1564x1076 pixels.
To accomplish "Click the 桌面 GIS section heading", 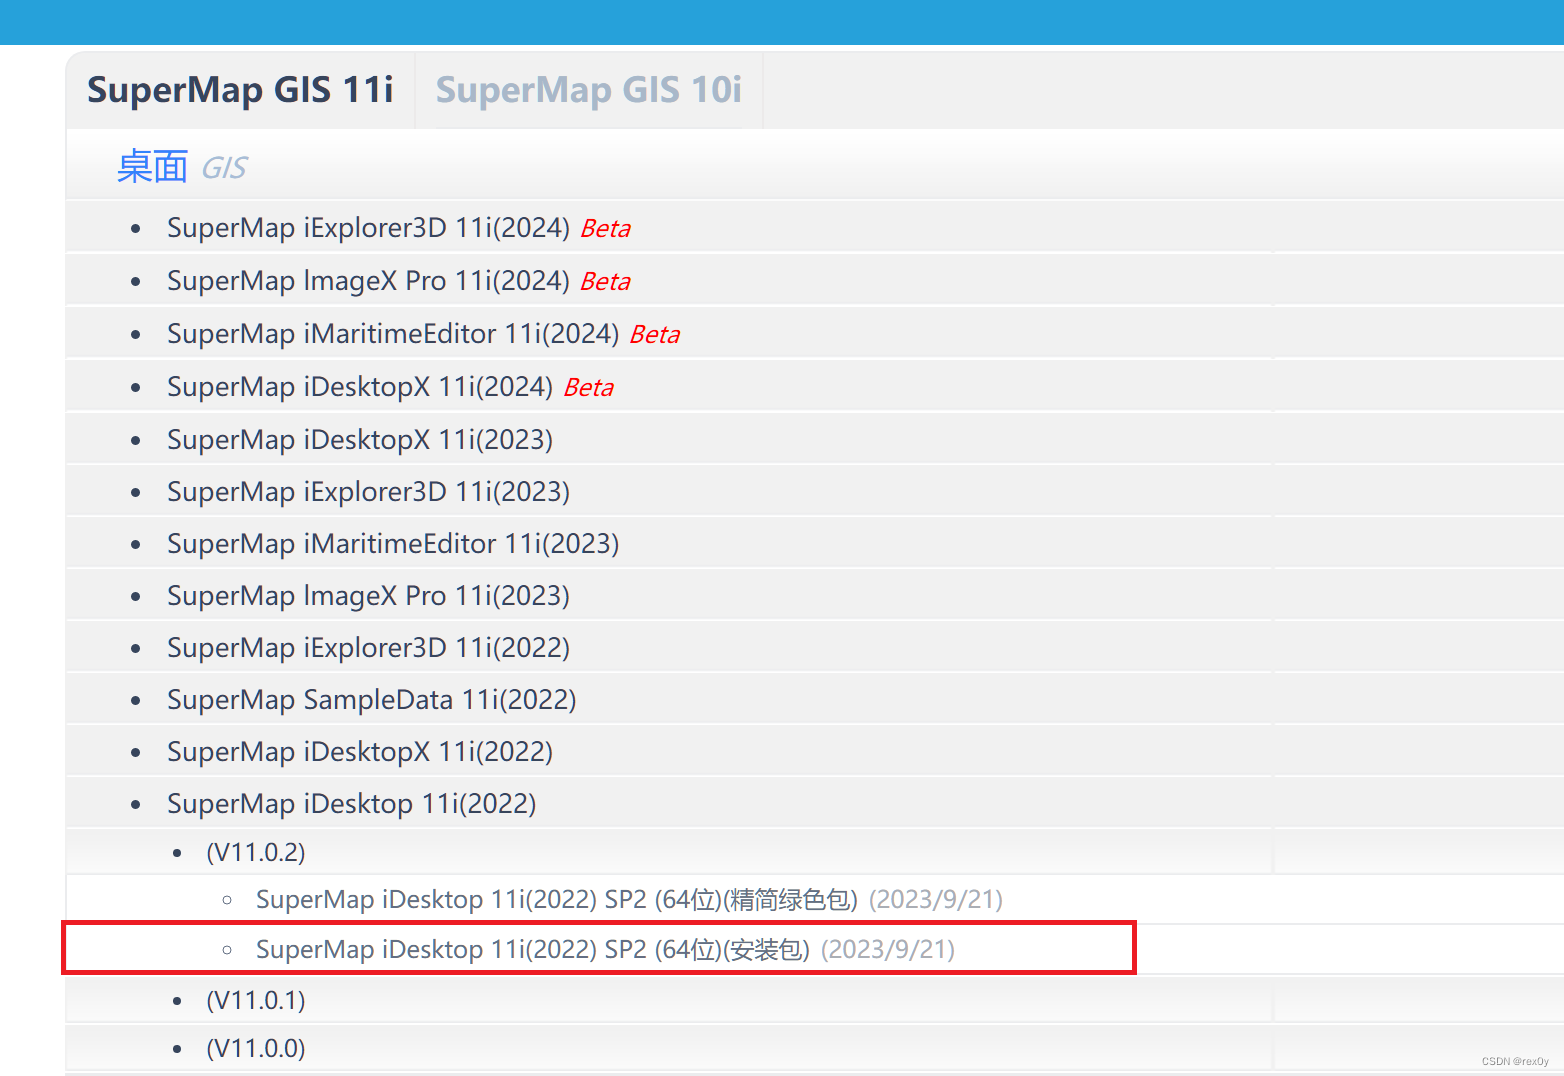I will tap(182, 167).
